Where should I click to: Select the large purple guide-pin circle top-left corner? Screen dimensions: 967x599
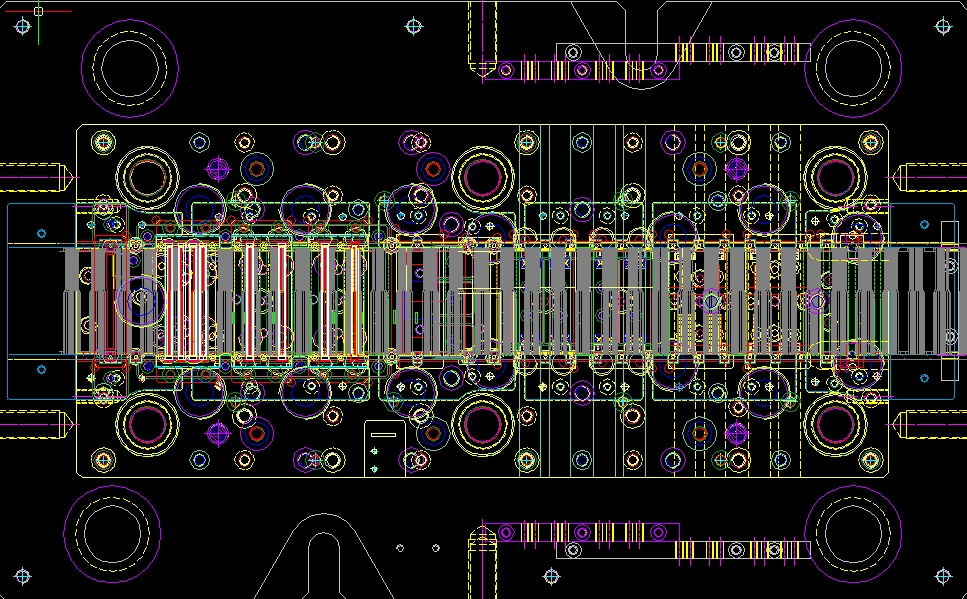pyautogui.click(x=130, y=70)
